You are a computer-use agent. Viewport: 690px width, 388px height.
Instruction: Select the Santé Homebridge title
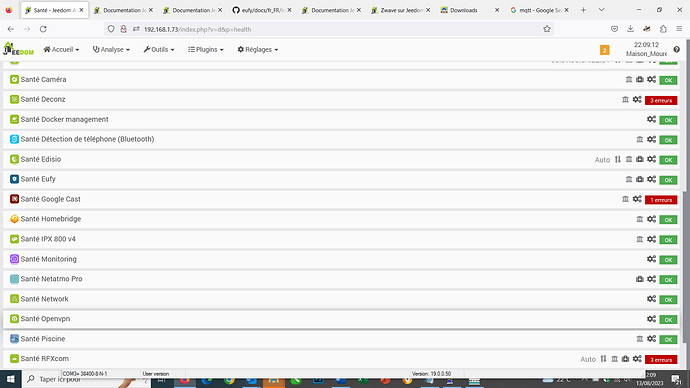pyautogui.click(x=51, y=219)
